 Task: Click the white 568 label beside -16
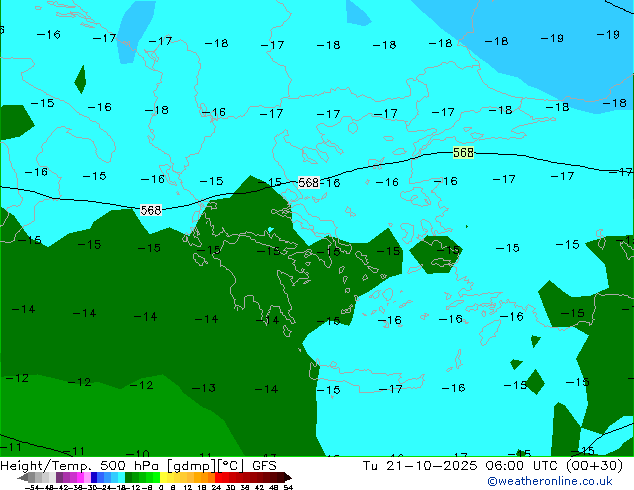309,183
